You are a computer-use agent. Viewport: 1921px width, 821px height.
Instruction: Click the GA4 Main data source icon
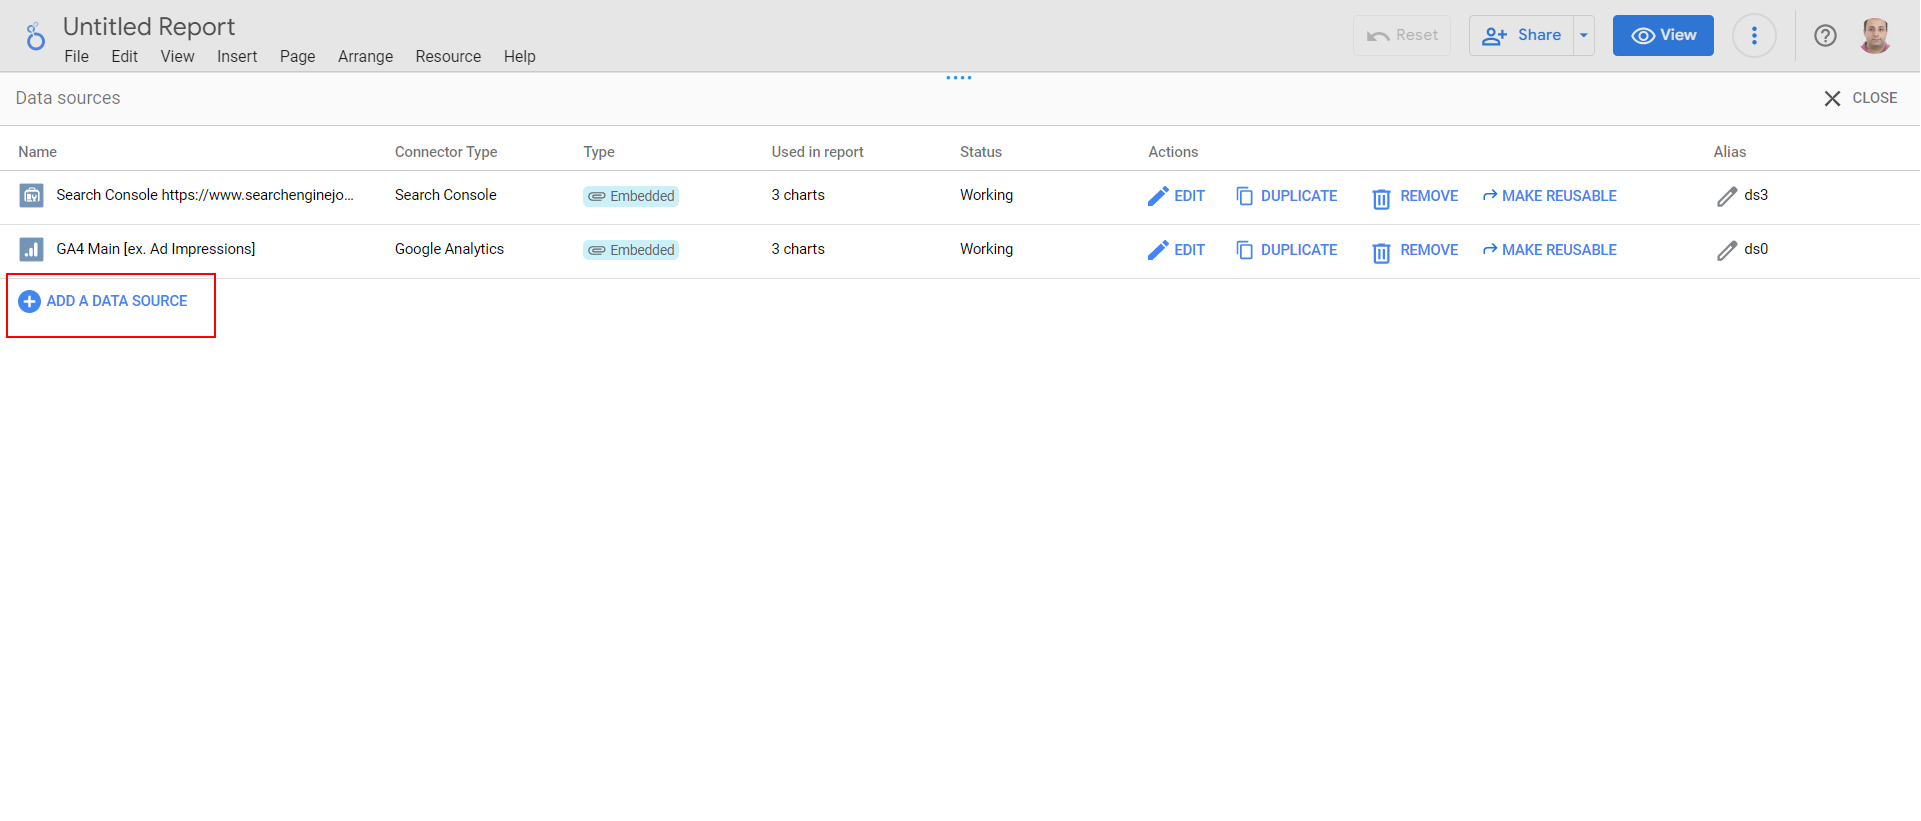(x=31, y=250)
